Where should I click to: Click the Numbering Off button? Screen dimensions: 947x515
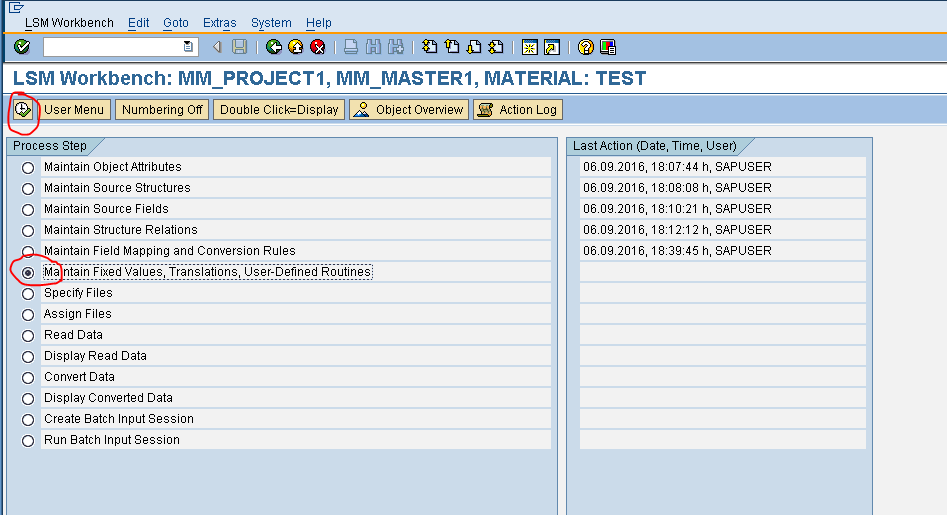tap(162, 110)
